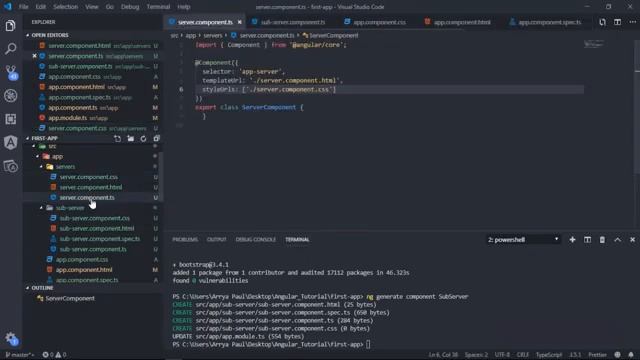The height and width of the screenshot is (360, 640).
Task: Open app.module.ts in Open Editors
Action: pos(67,118)
